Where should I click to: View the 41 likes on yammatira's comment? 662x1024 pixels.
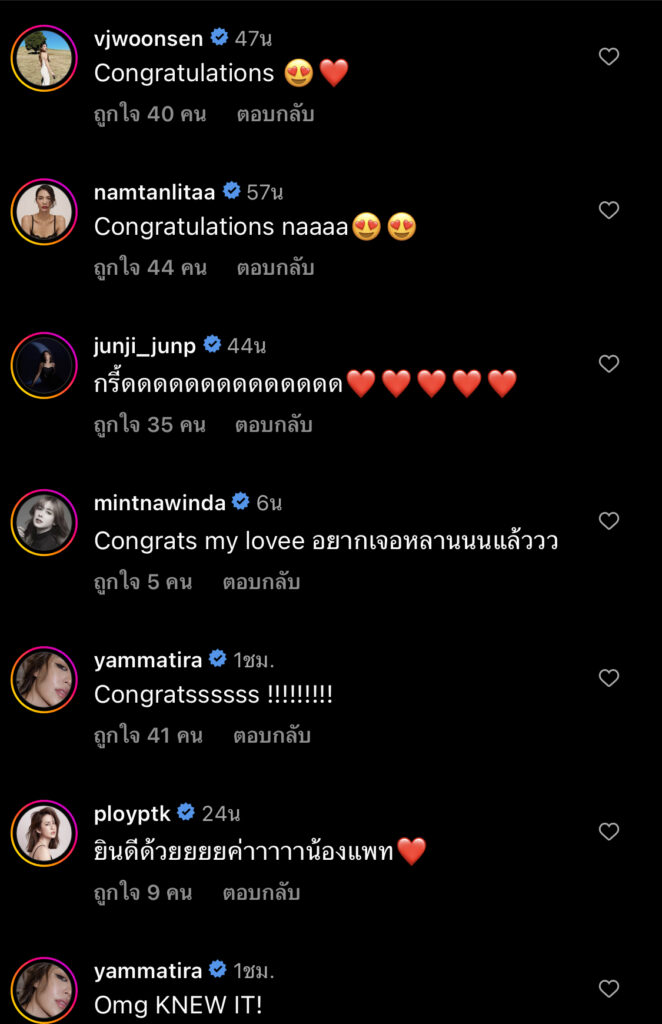point(148,736)
